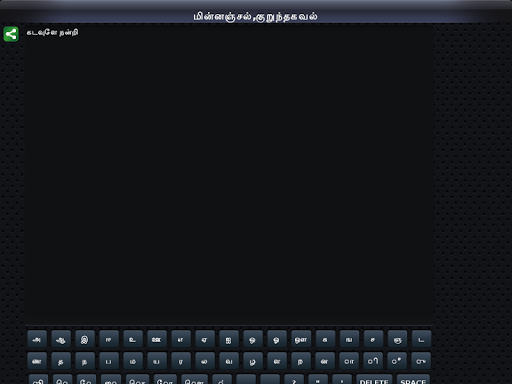Select the ண consonant key
The width and height of the screenshot is (512, 384).
pyautogui.click(x=37, y=361)
